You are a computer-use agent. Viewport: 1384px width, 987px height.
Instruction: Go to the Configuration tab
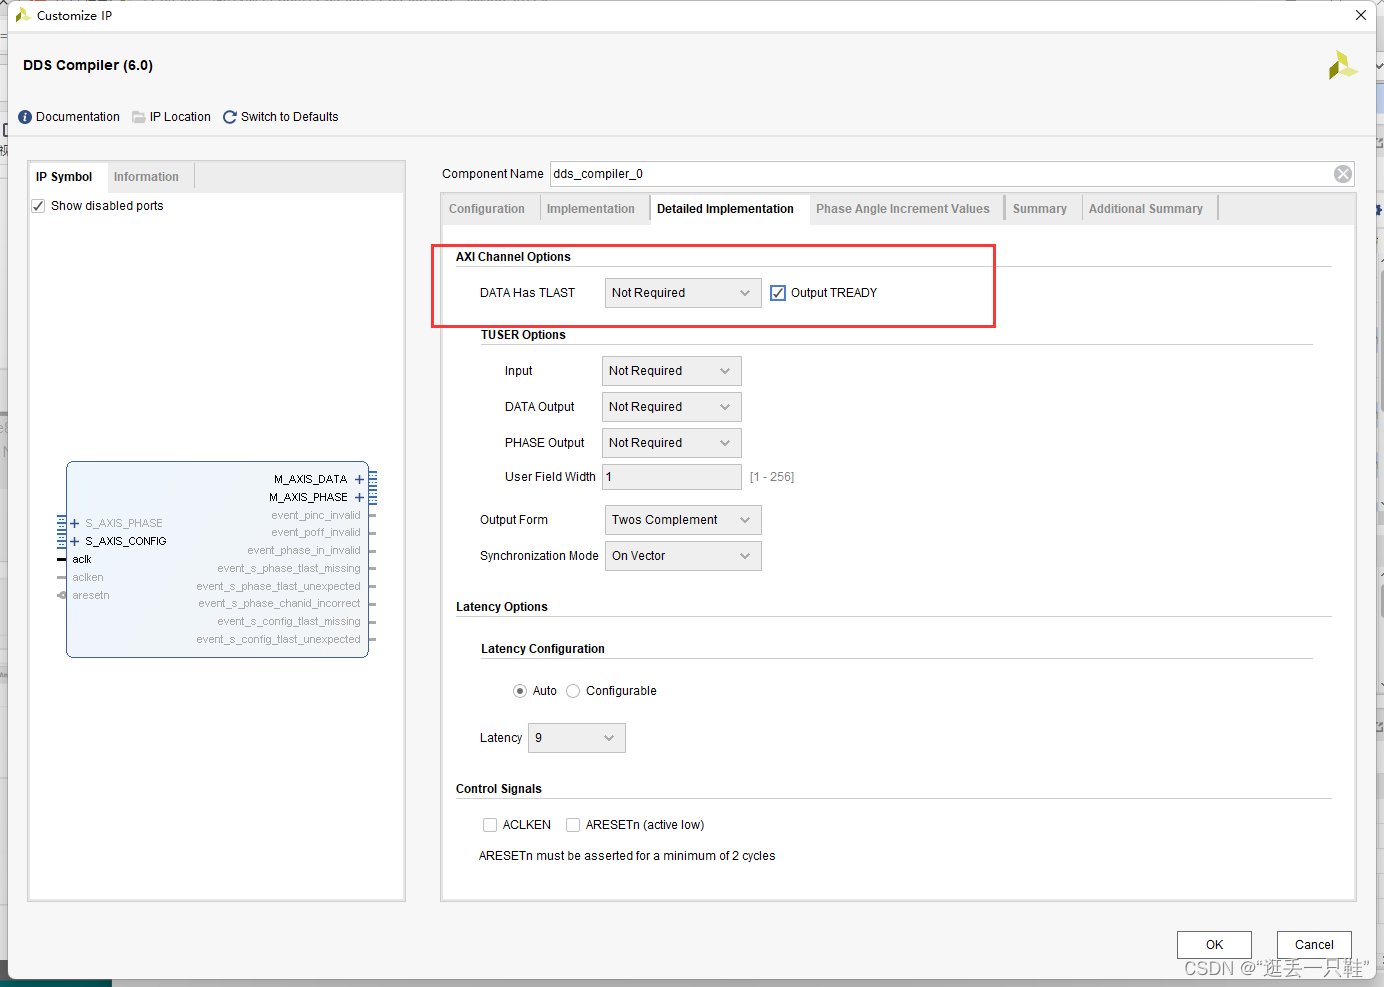coord(487,209)
